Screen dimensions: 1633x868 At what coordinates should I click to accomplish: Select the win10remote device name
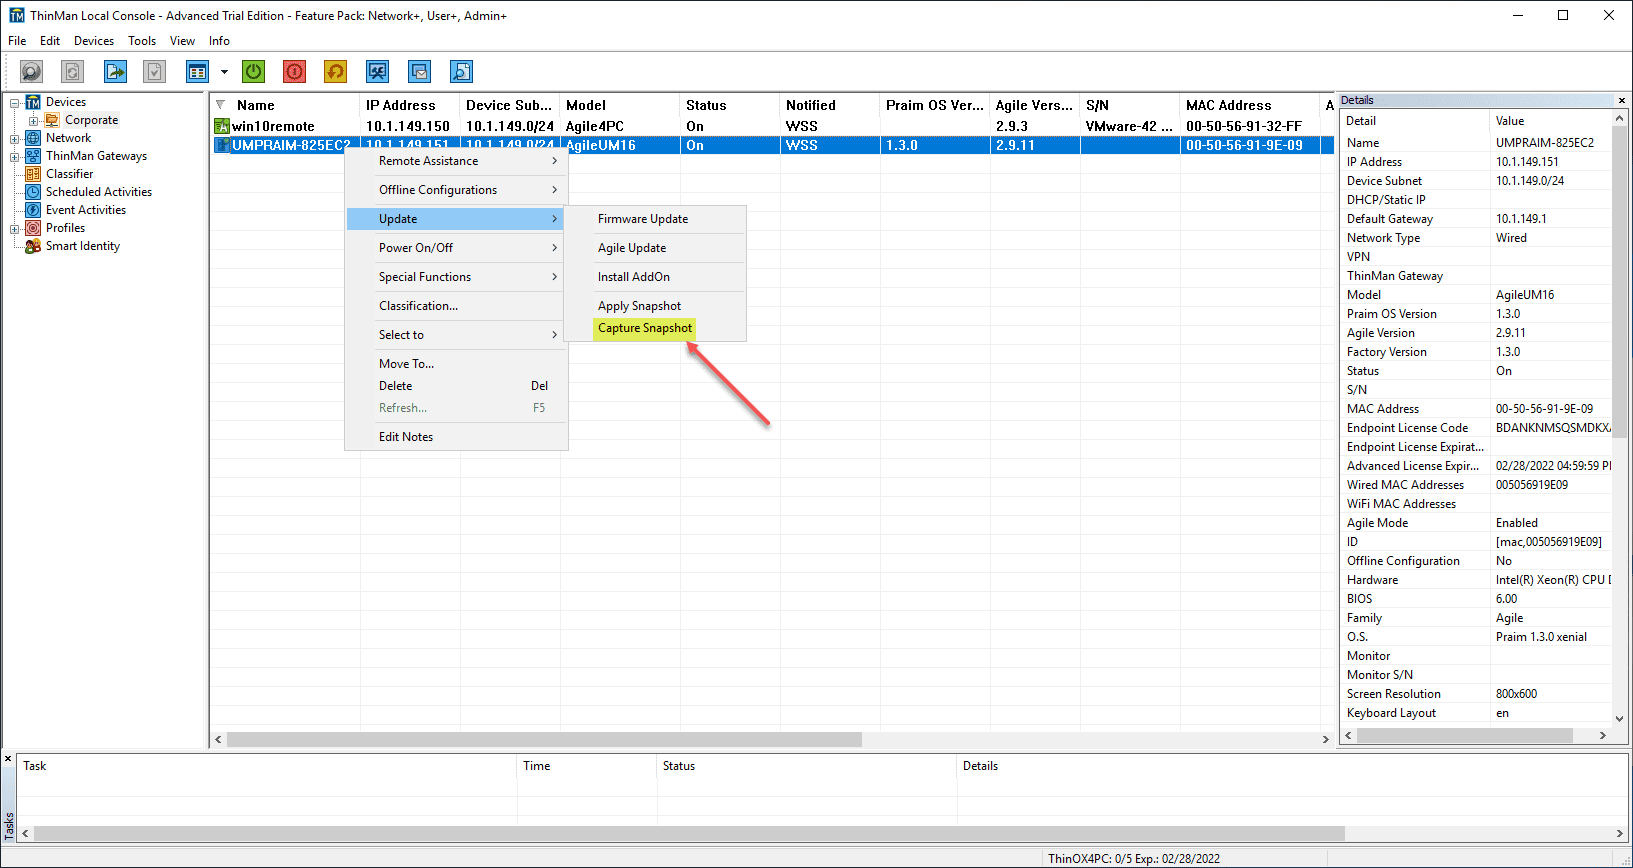(273, 126)
